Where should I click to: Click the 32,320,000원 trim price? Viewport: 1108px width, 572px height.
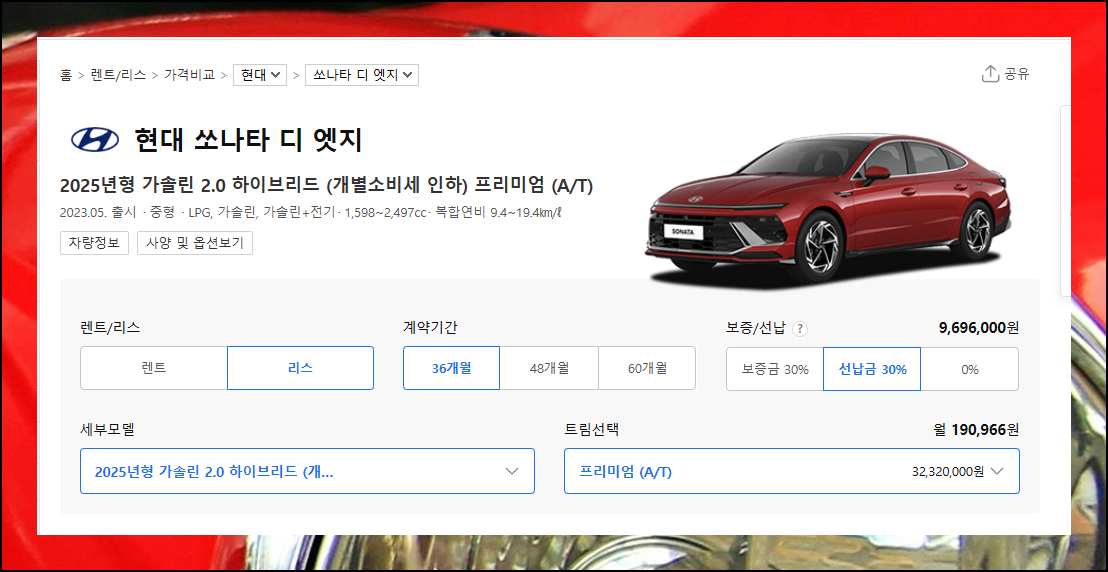(948, 472)
